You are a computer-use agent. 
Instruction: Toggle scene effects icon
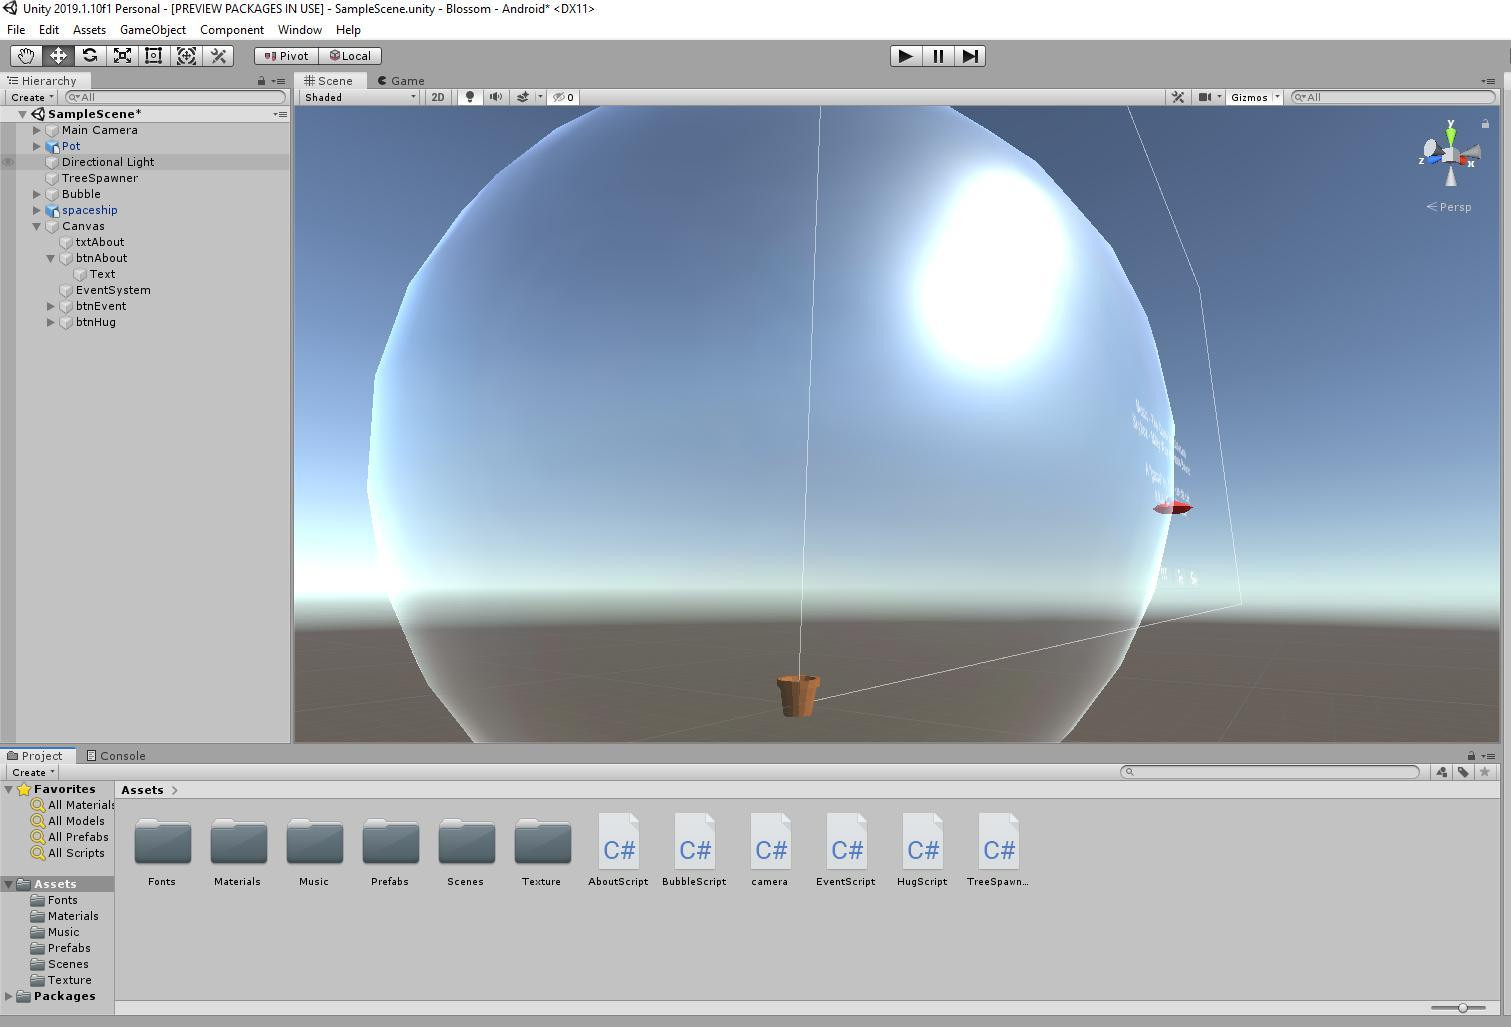[522, 97]
